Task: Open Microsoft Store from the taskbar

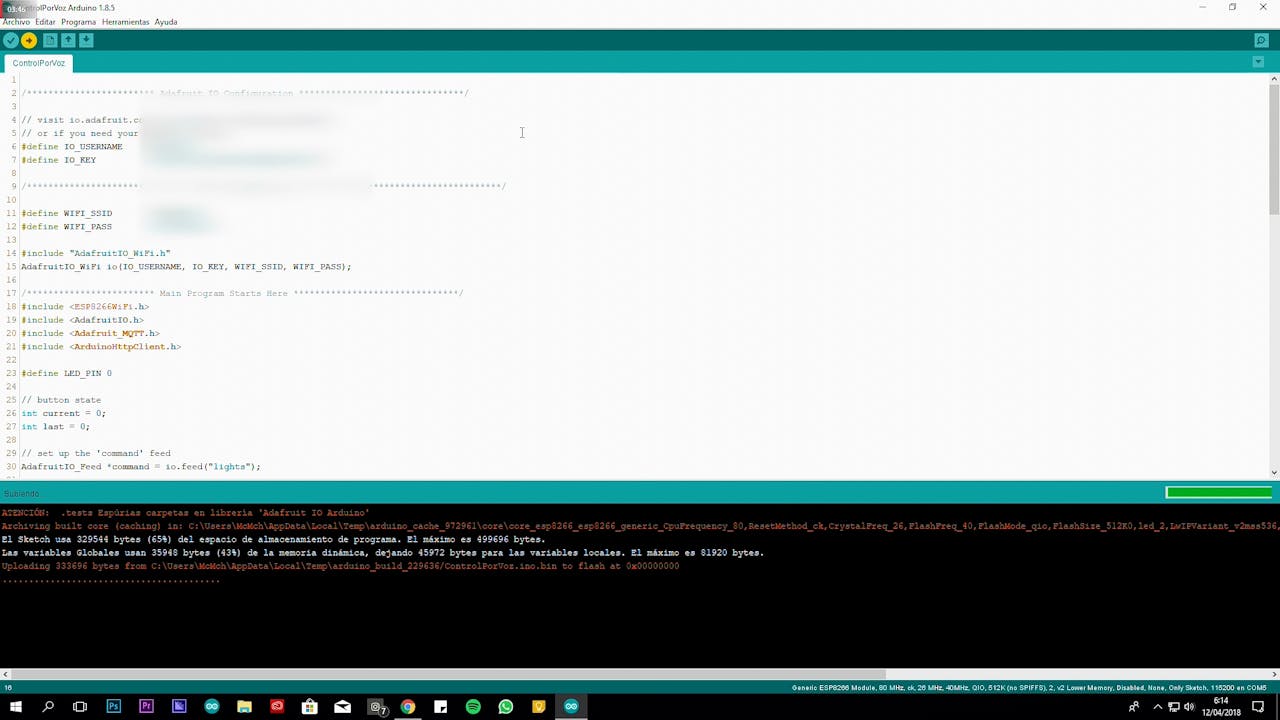Action: pyautogui.click(x=310, y=707)
